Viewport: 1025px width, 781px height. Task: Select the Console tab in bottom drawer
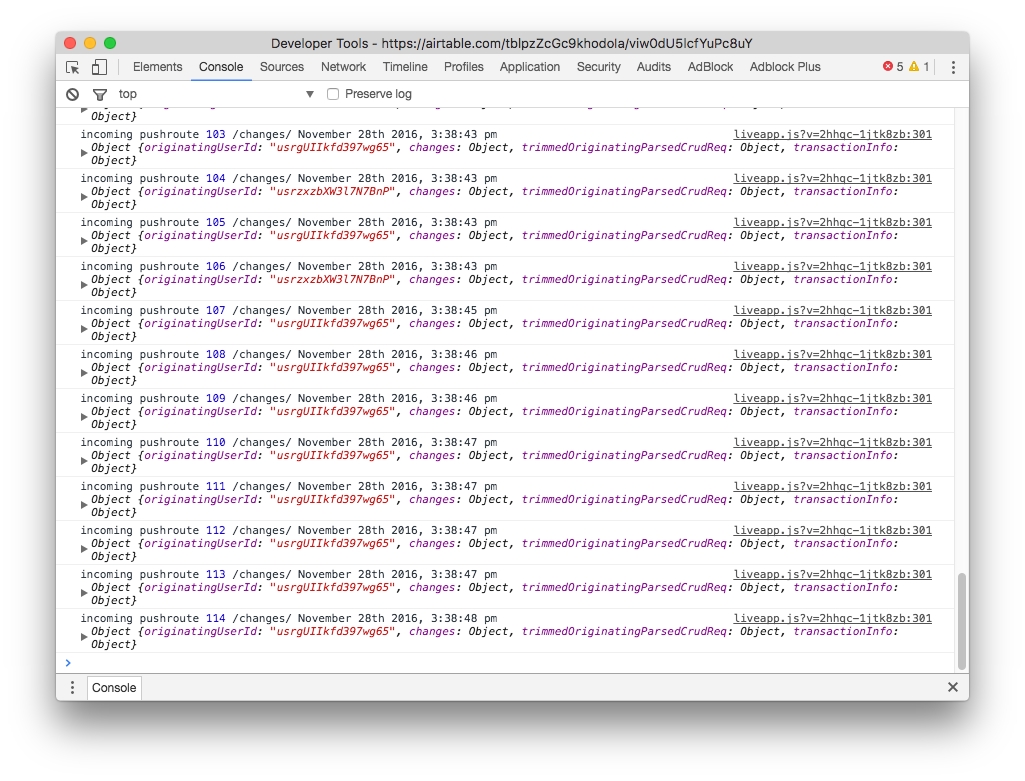(x=113, y=687)
